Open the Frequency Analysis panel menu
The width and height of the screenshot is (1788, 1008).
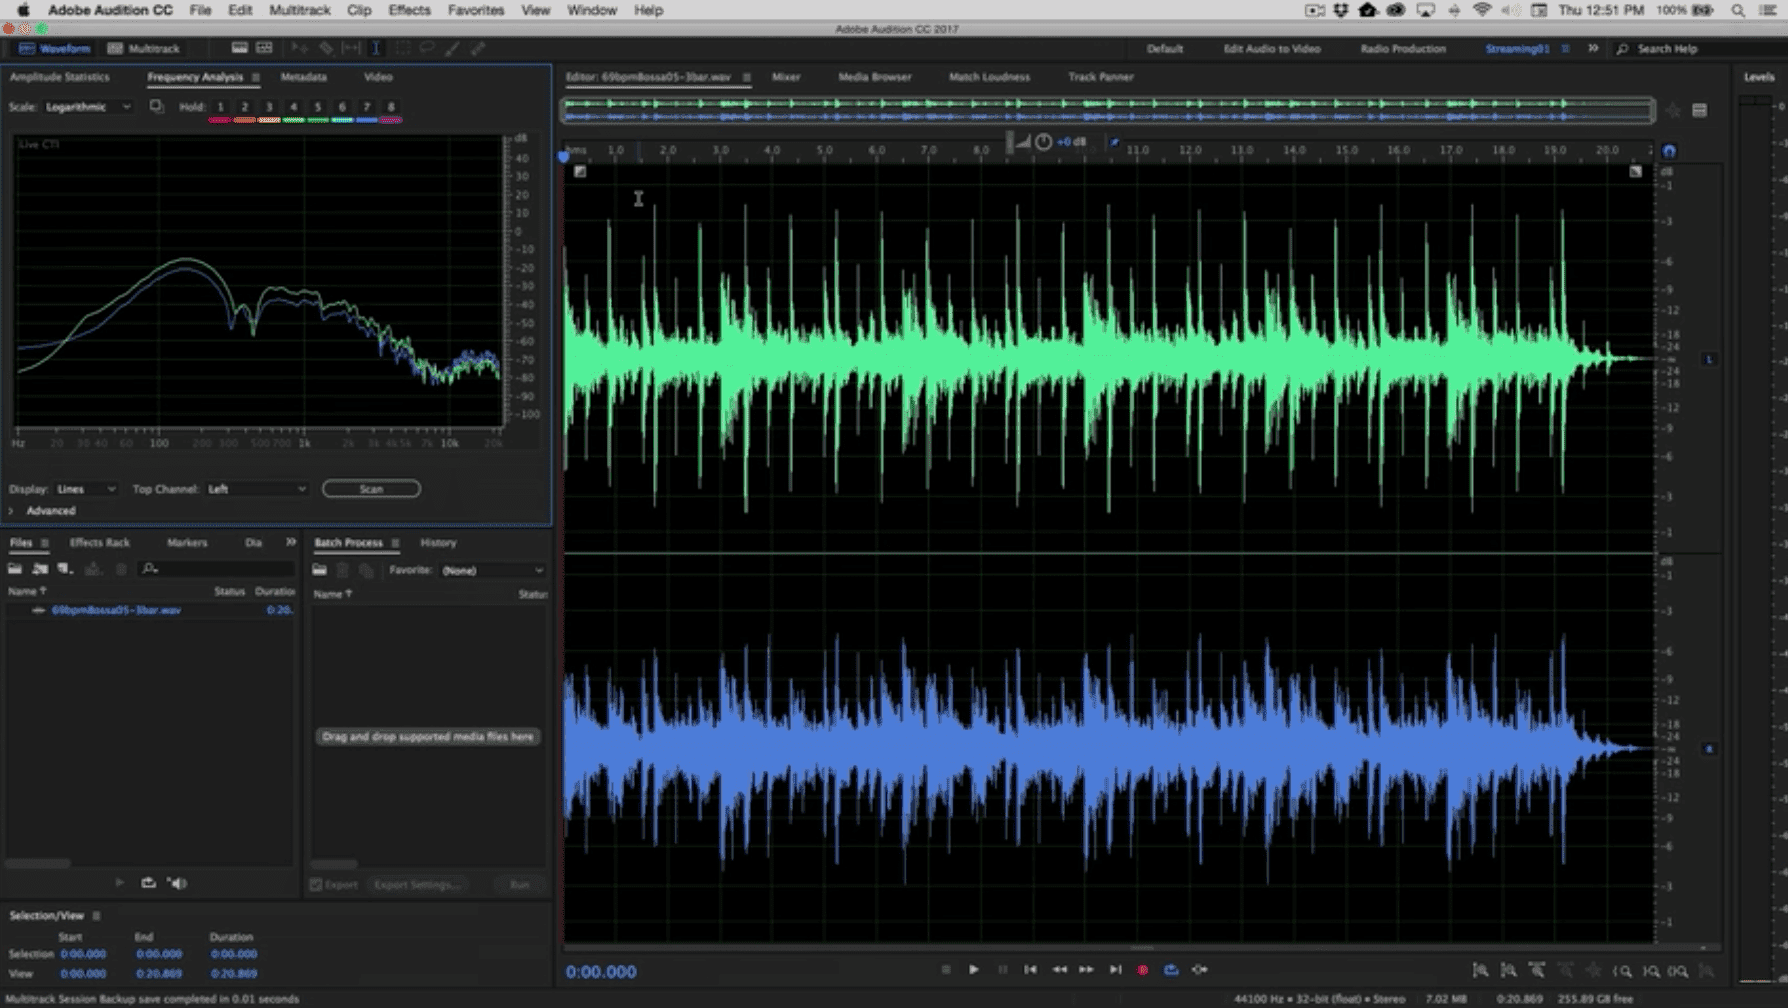tap(255, 77)
